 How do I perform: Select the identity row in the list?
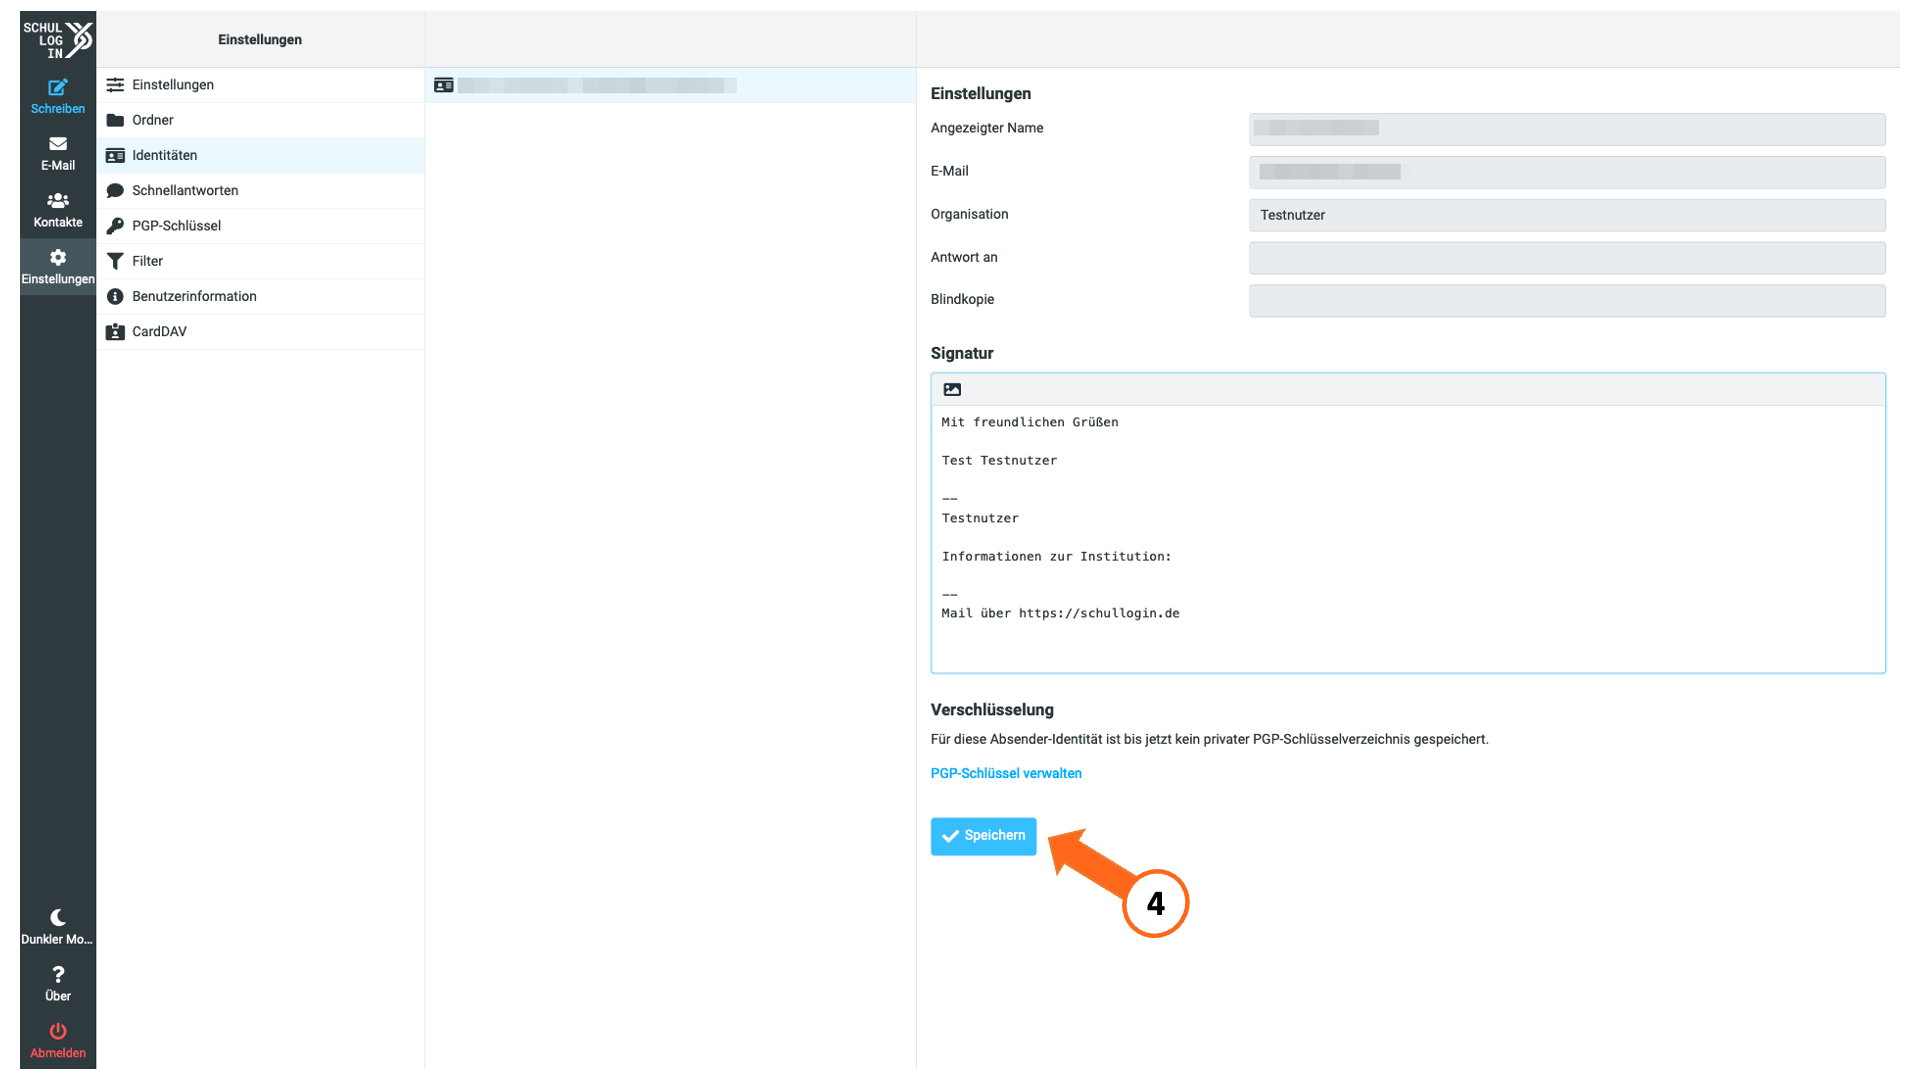point(670,85)
